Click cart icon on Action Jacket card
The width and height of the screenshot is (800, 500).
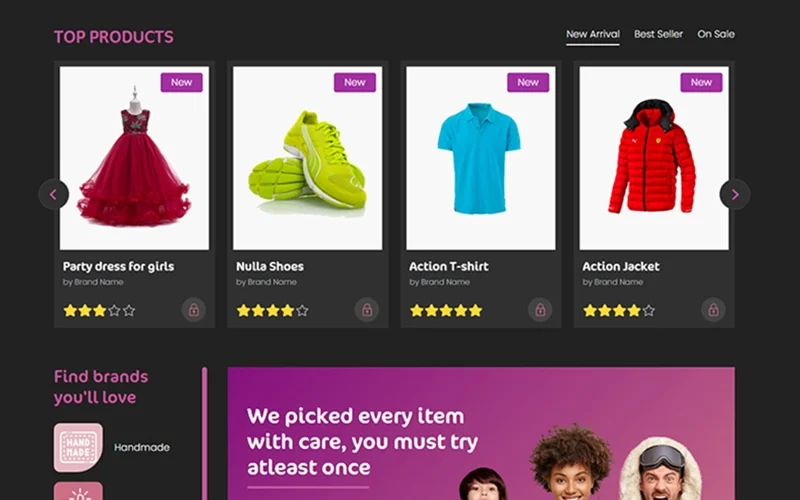point(713,310)
